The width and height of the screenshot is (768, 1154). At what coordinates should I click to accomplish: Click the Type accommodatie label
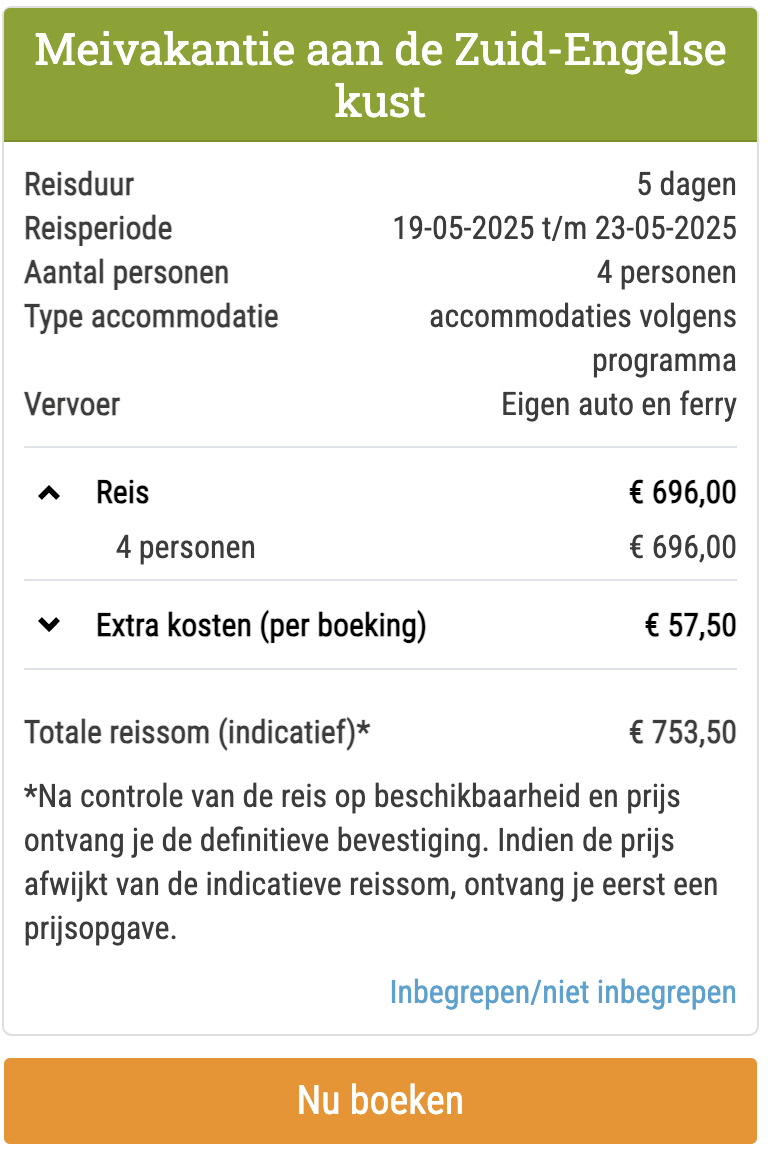[151, 317]
